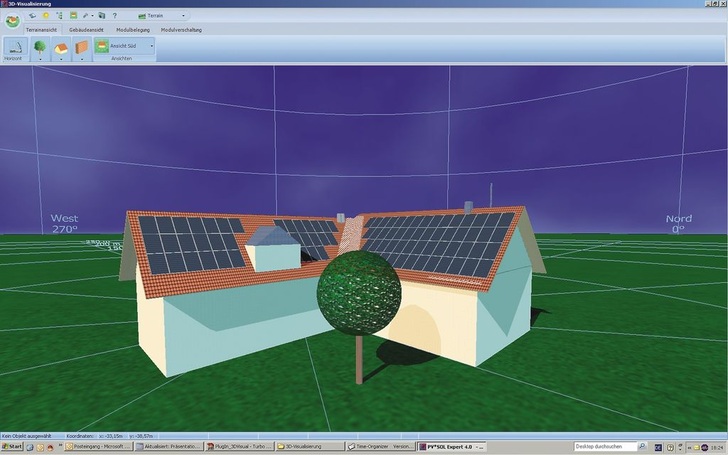Click 'Kein Objekt ausgewählt' in status bar

(x=26, y=436)
